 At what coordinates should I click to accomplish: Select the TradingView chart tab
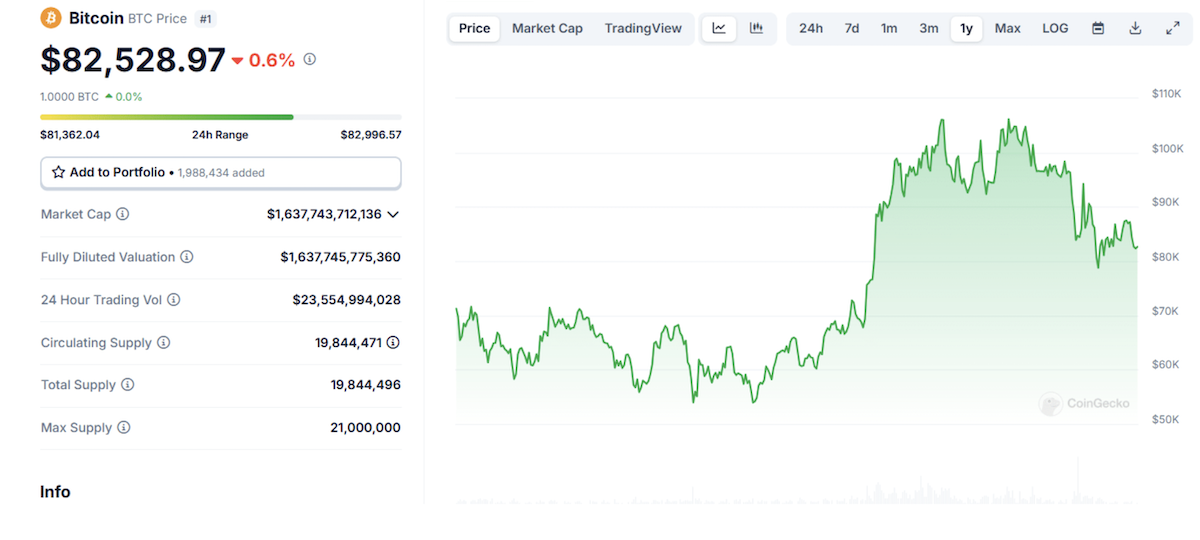coord(643,28)
